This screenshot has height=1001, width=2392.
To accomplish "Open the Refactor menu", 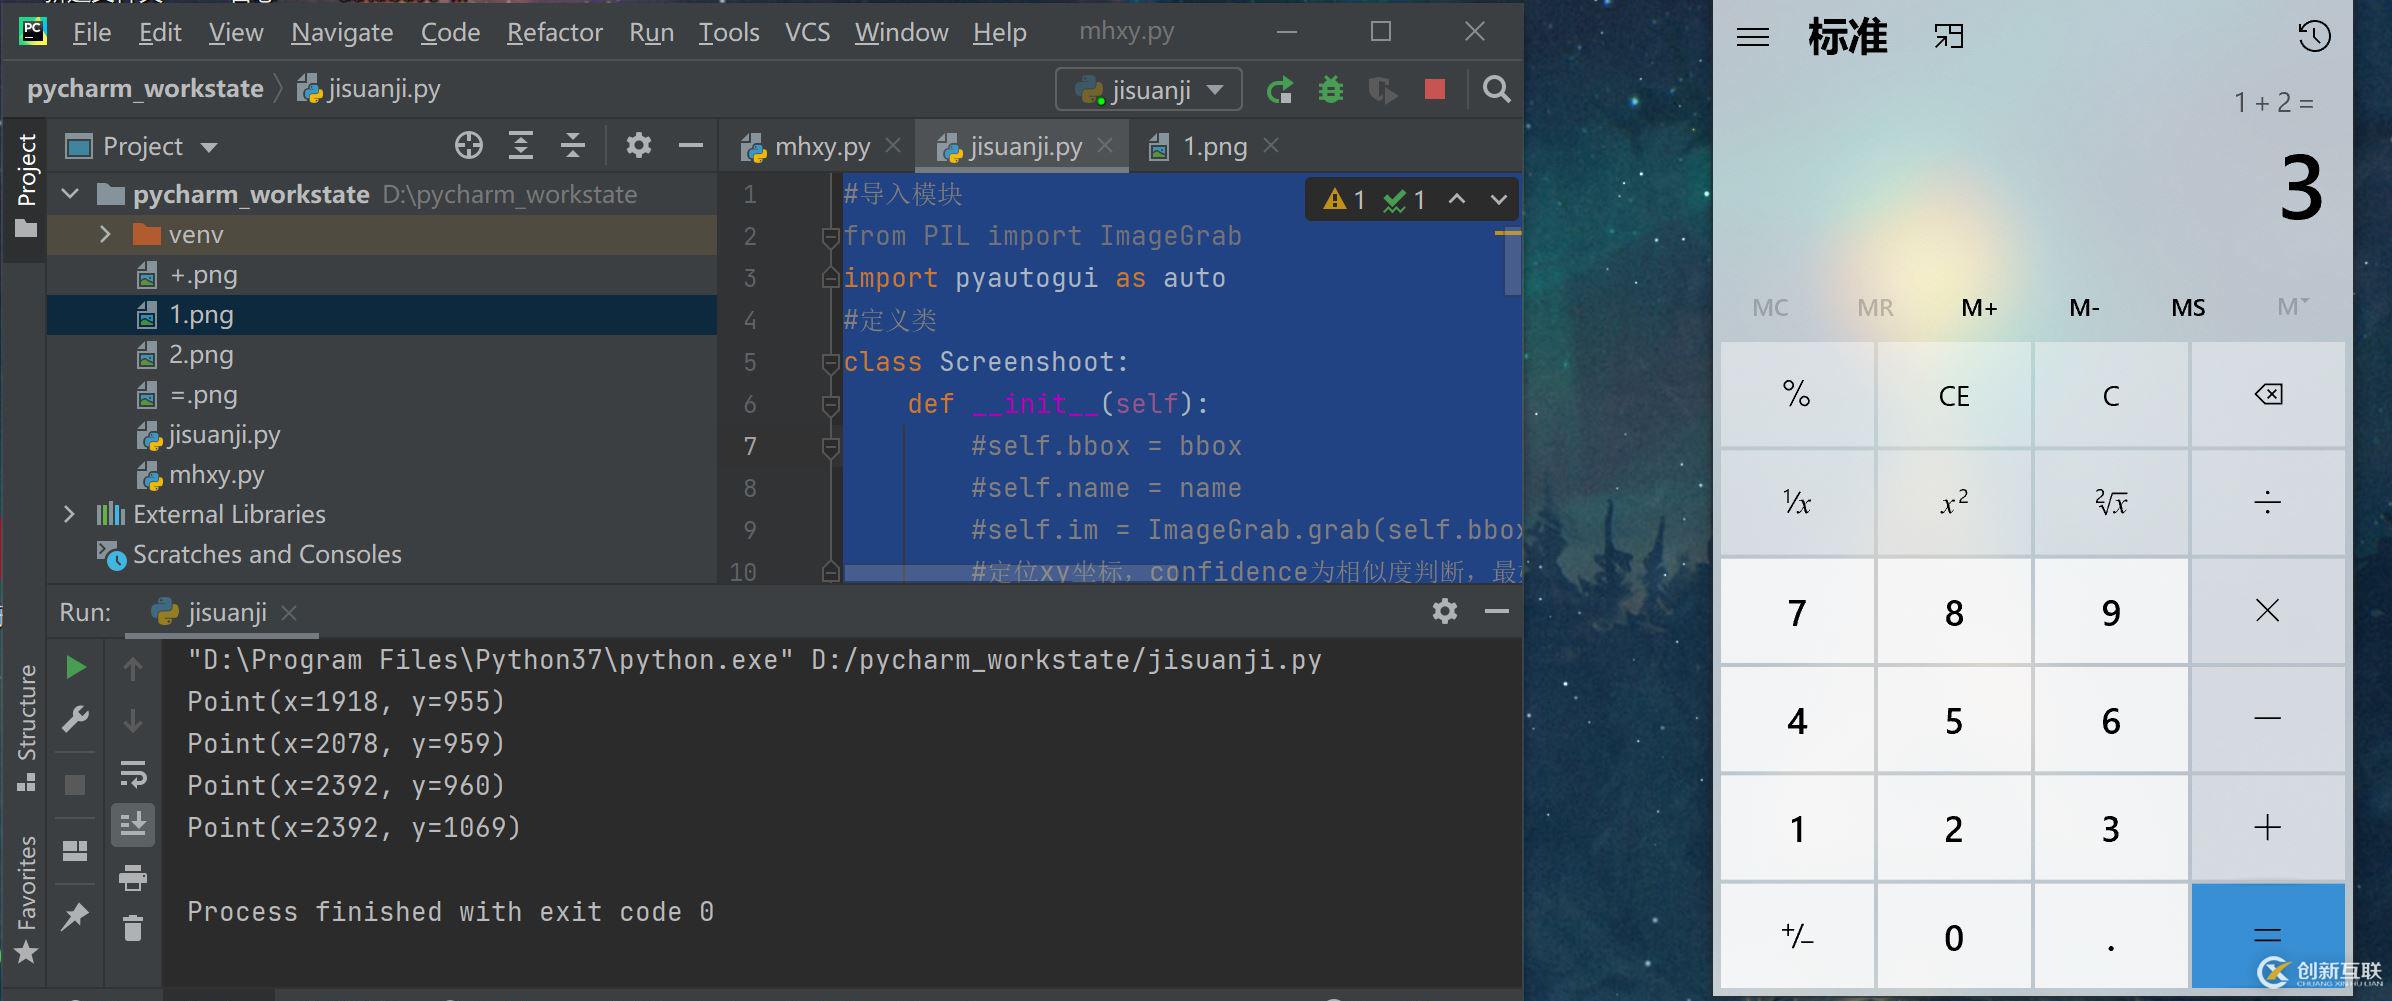I will pyautogui.click(x=554, y=32).
